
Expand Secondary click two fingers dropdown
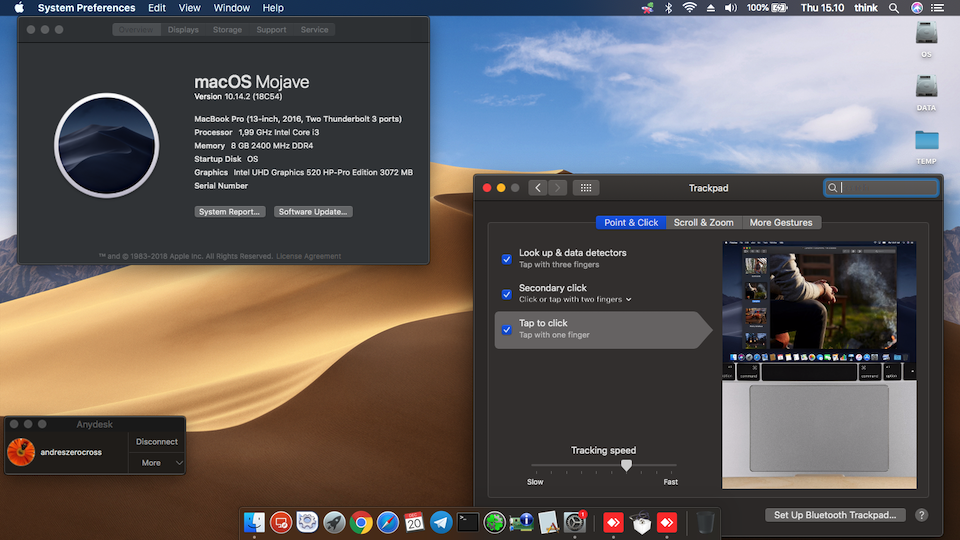click(x=576, y=299)
